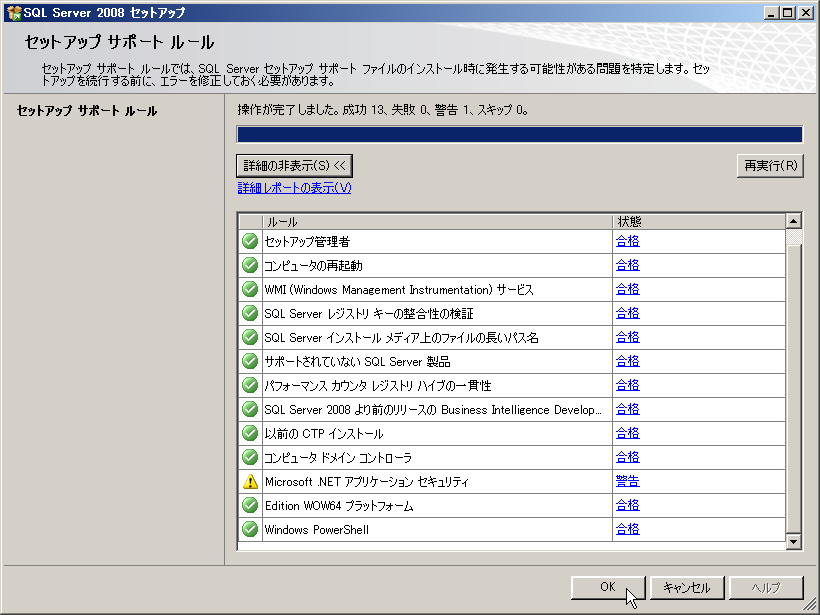
Task: Select the コンピュータの再起動 rule text
Action: point(313,266)
